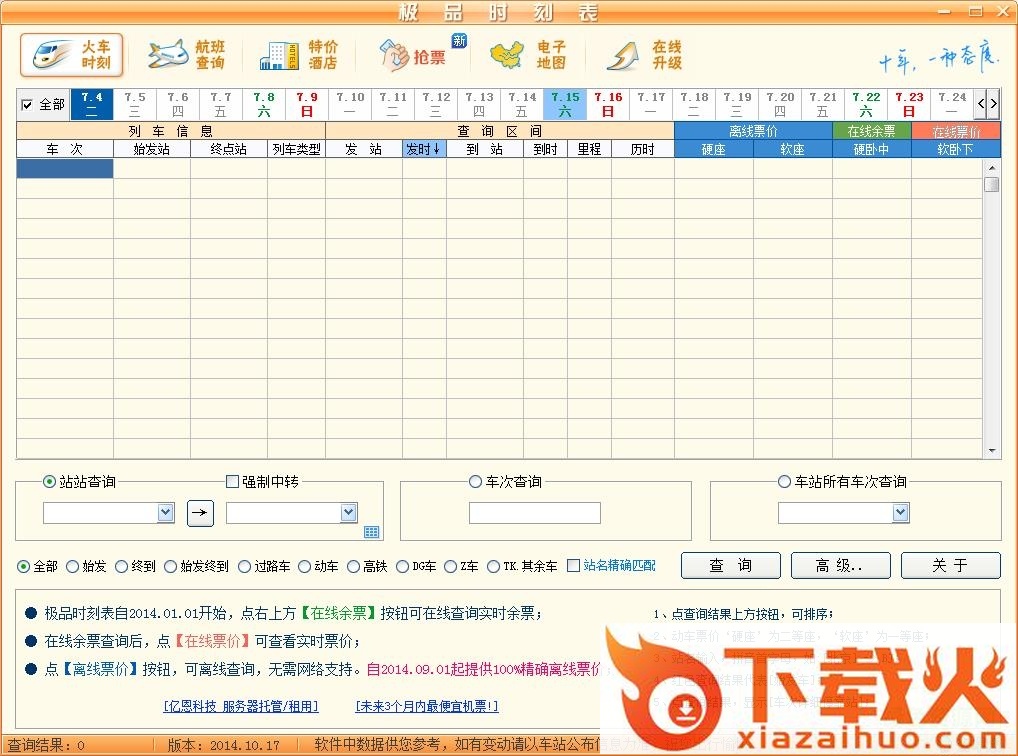
Task: Open the 电子地图 electronic map
Action: (528, 55)
